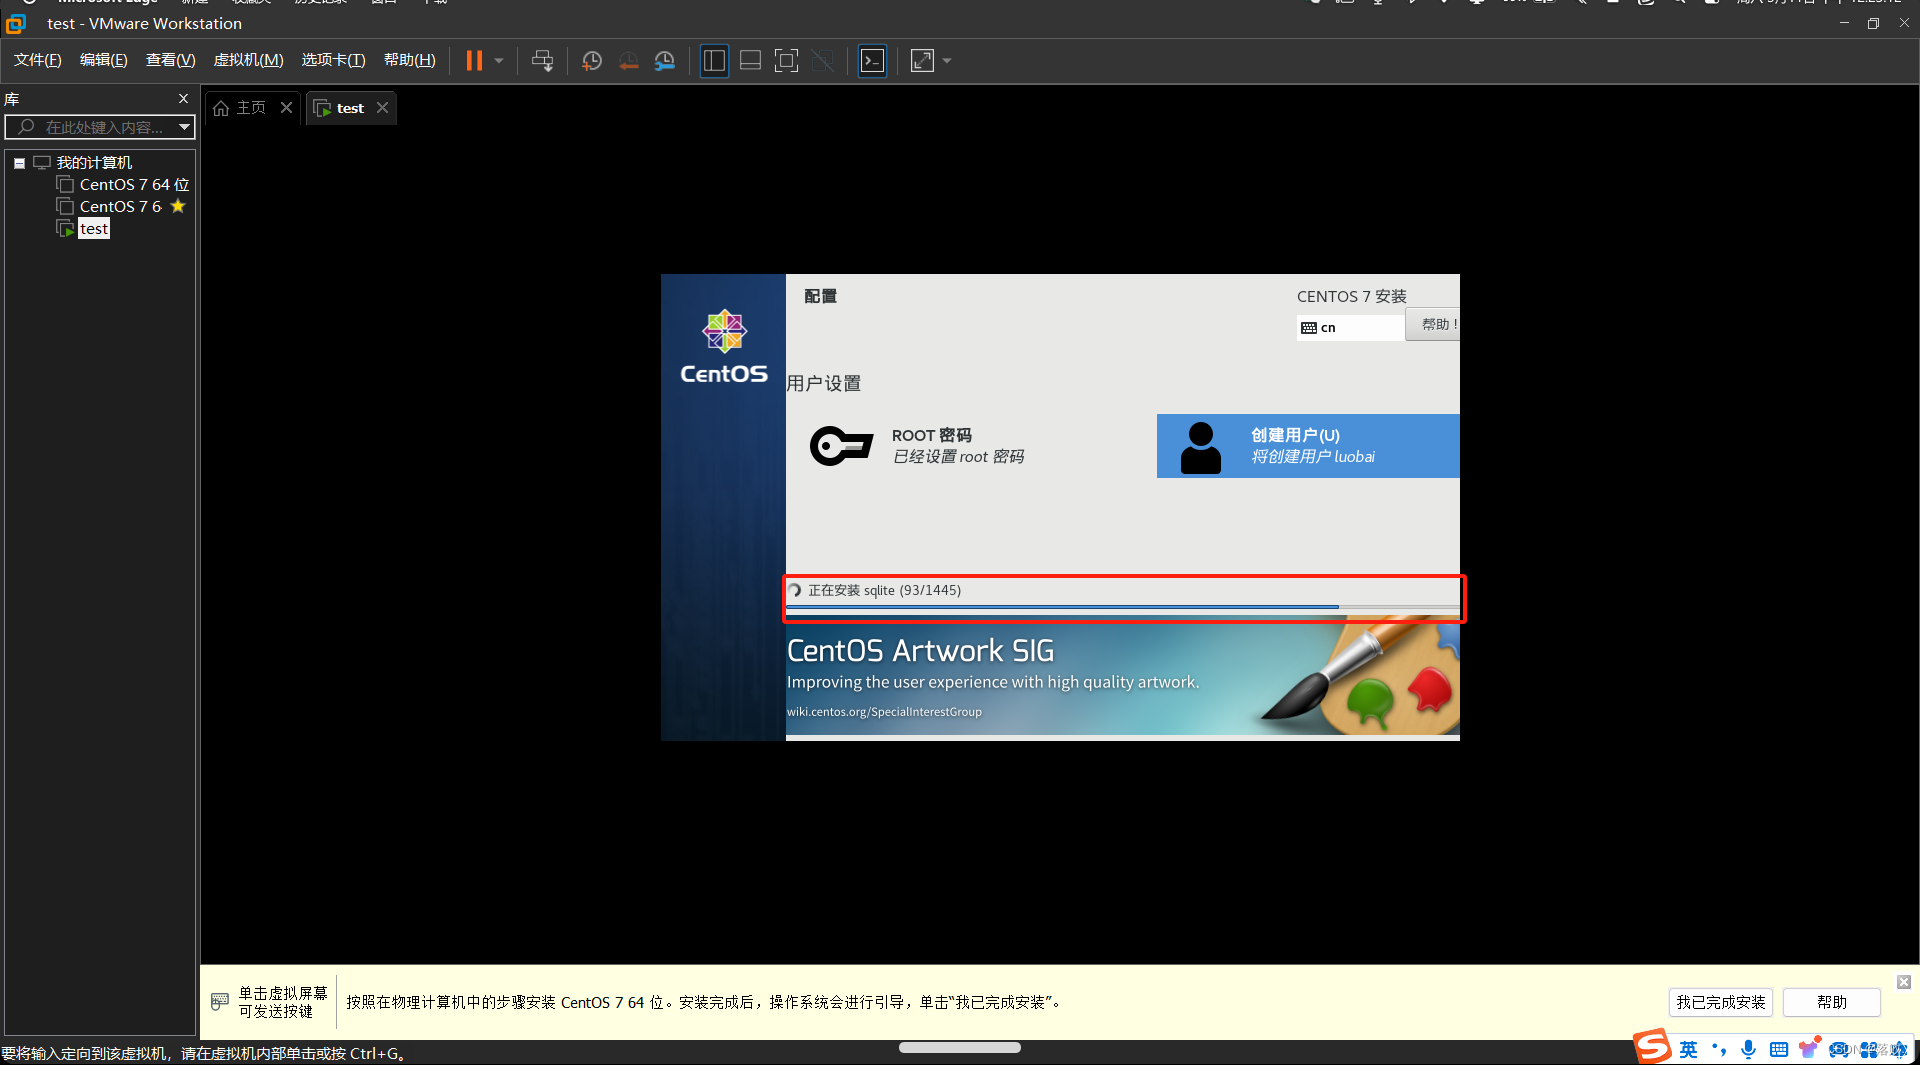
Task: Open 编辑(E) menu
Action: [x=104, y=60]
